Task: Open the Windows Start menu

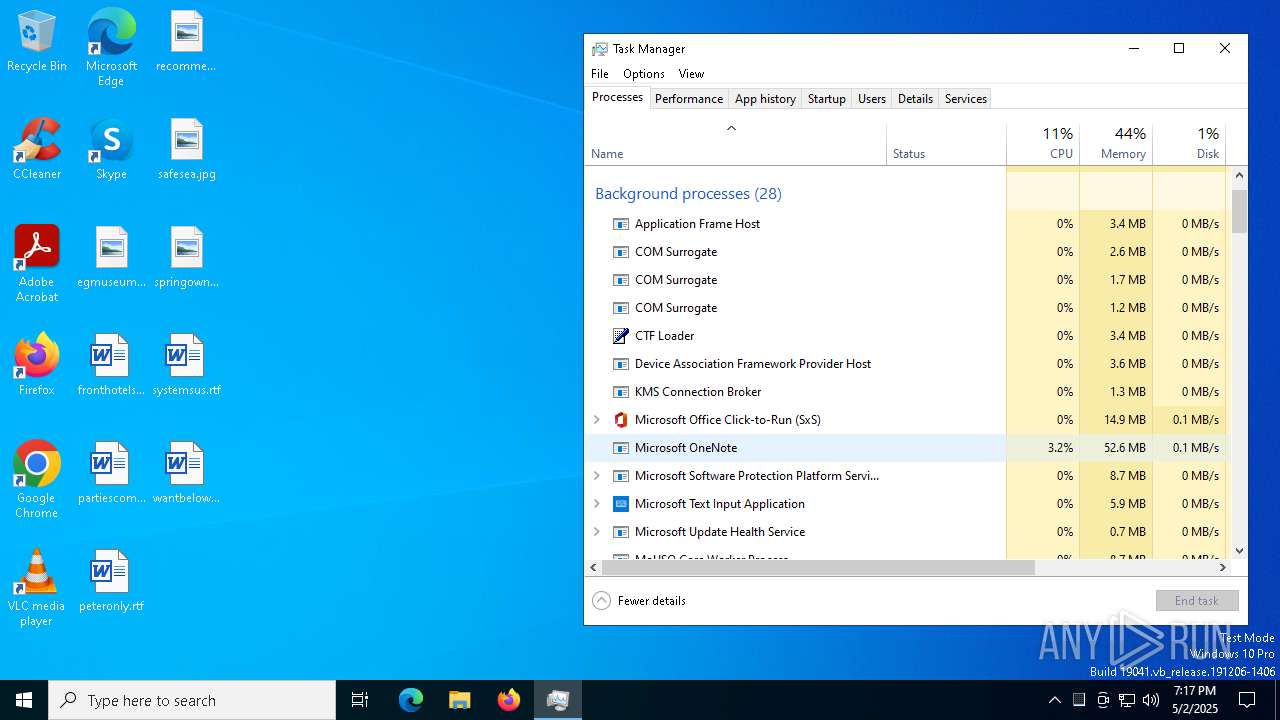Action: [24, 700]
